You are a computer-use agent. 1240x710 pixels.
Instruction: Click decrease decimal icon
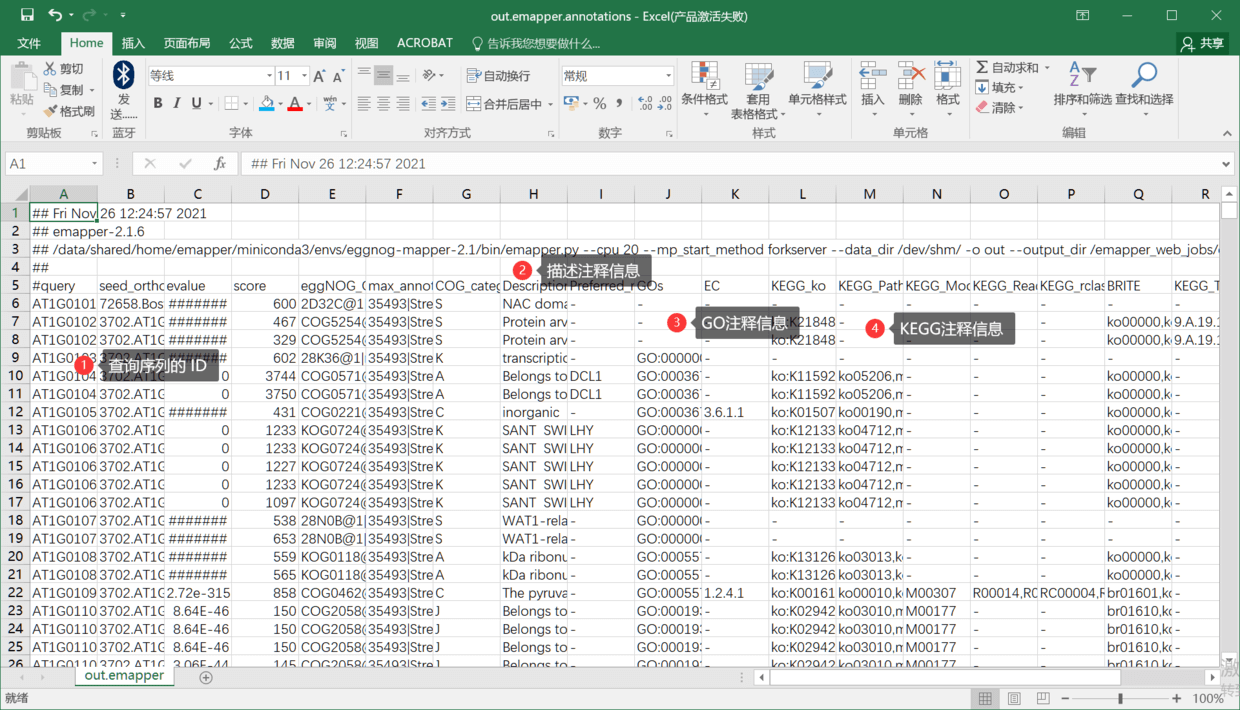pos(665,103)
